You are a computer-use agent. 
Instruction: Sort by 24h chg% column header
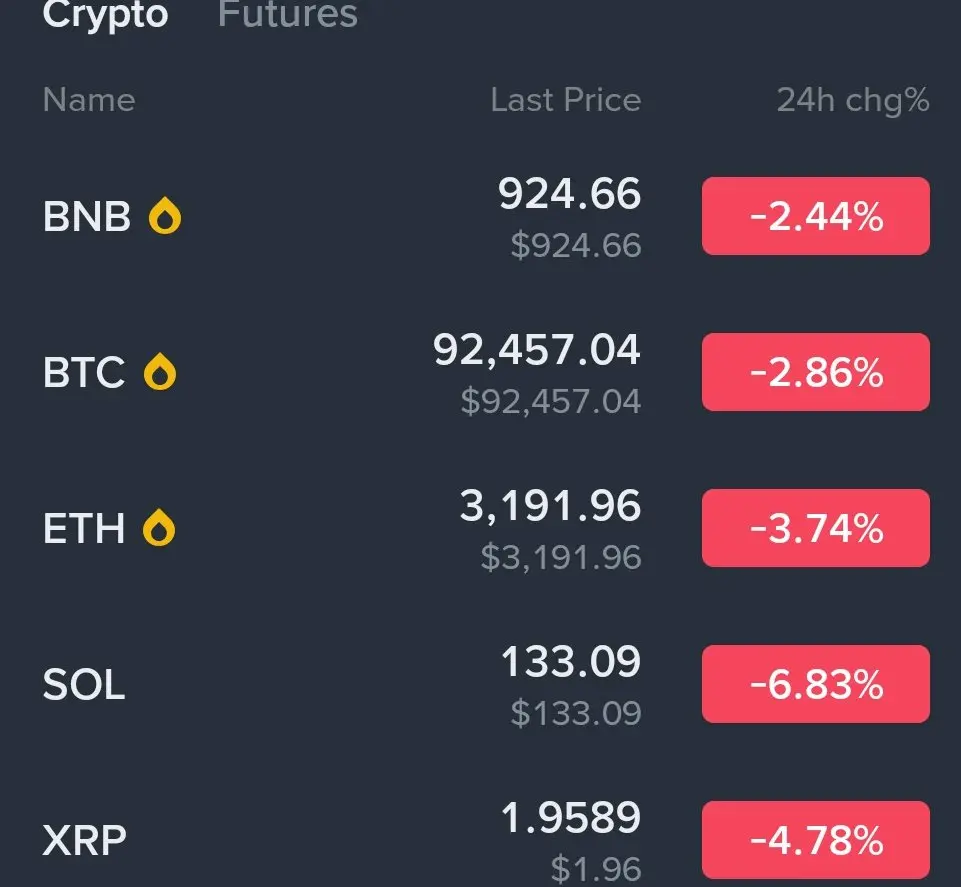coord(853,100)
